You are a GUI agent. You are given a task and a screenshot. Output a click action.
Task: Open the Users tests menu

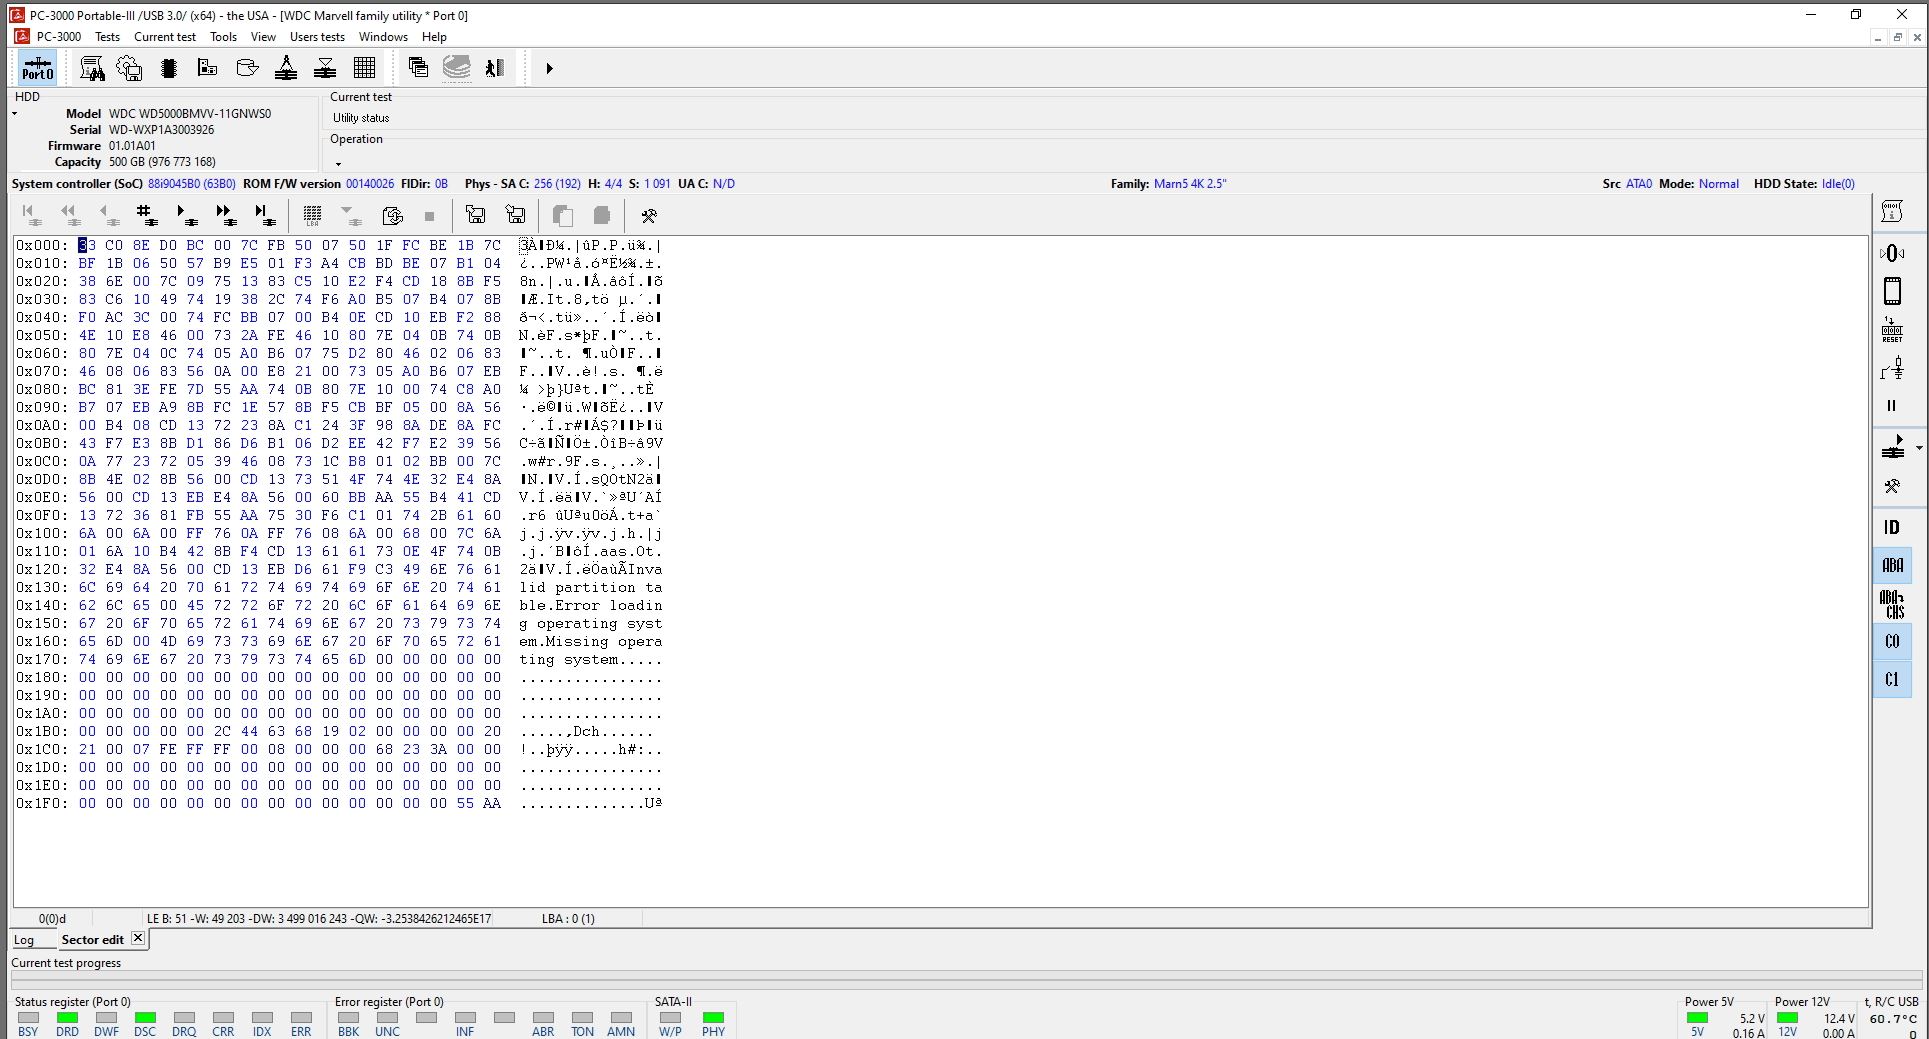tap(317, 37)
